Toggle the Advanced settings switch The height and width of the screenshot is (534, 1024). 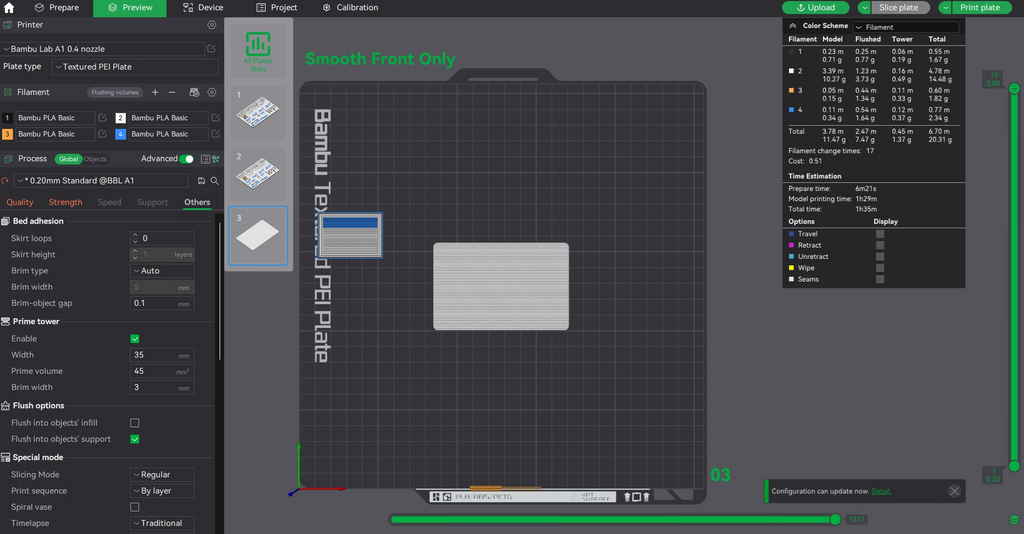pos(187,159)
